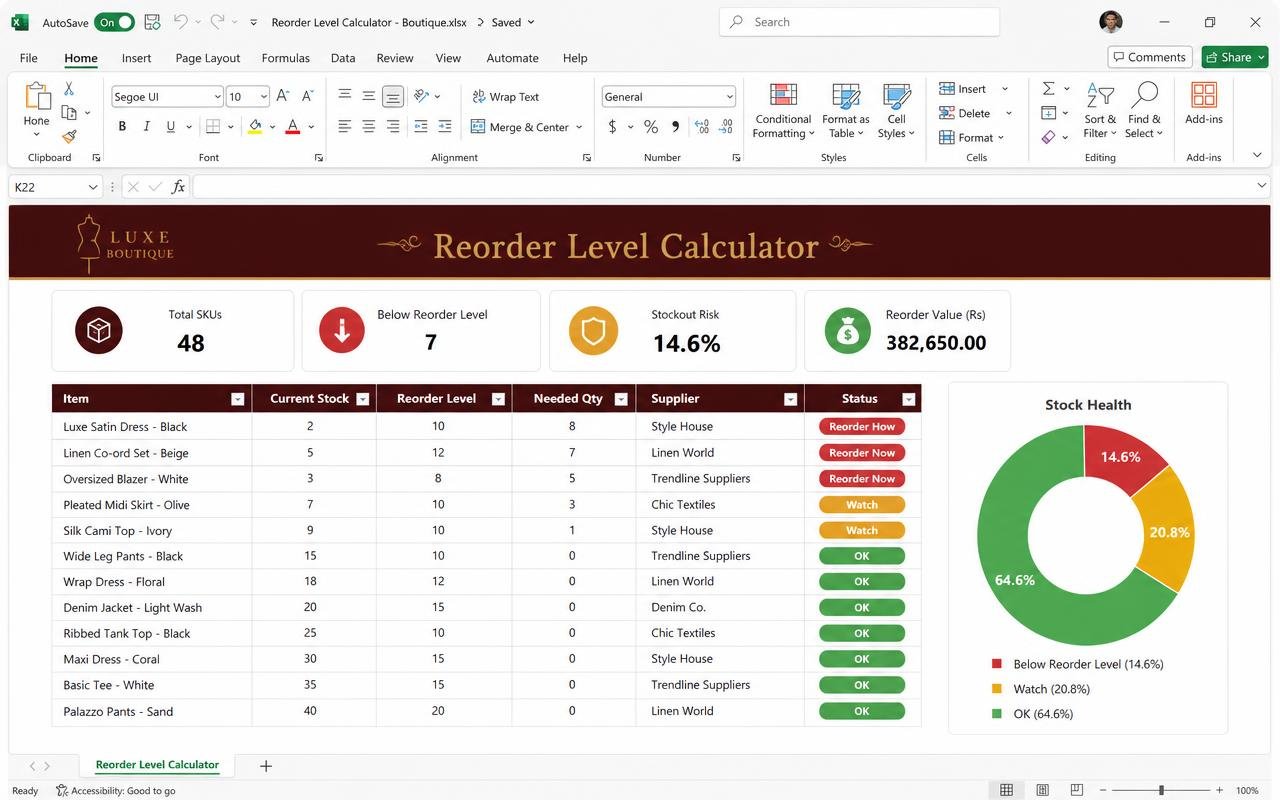Click the Comma Style icon

(676, 127)
